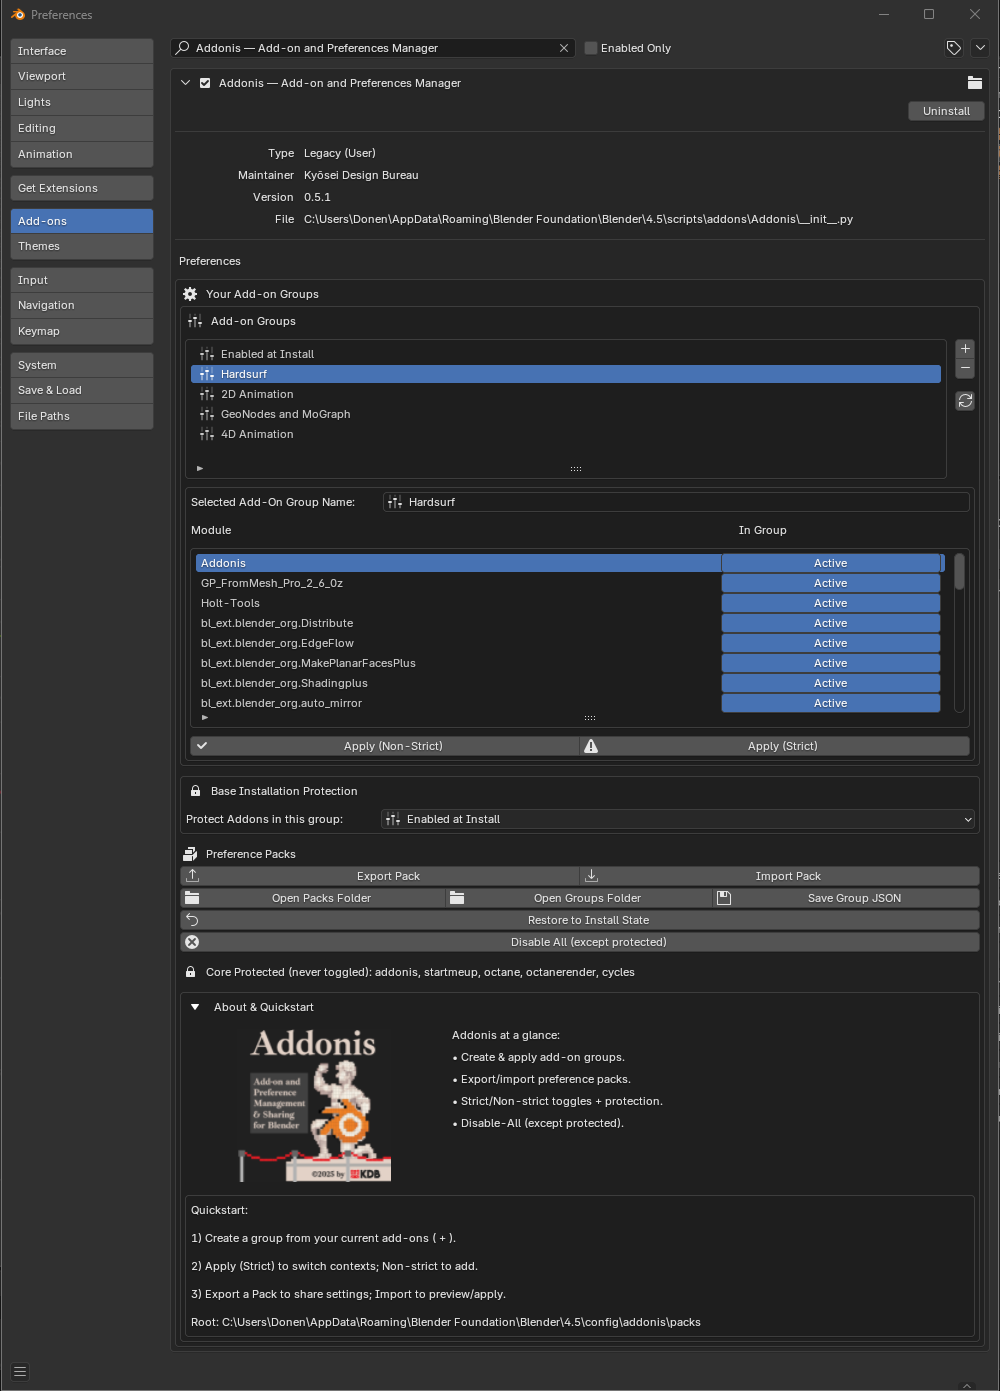Click the gear icon beside Your Add-on Groups
Screen dimensions: 1000x1391
coord(190,294)
